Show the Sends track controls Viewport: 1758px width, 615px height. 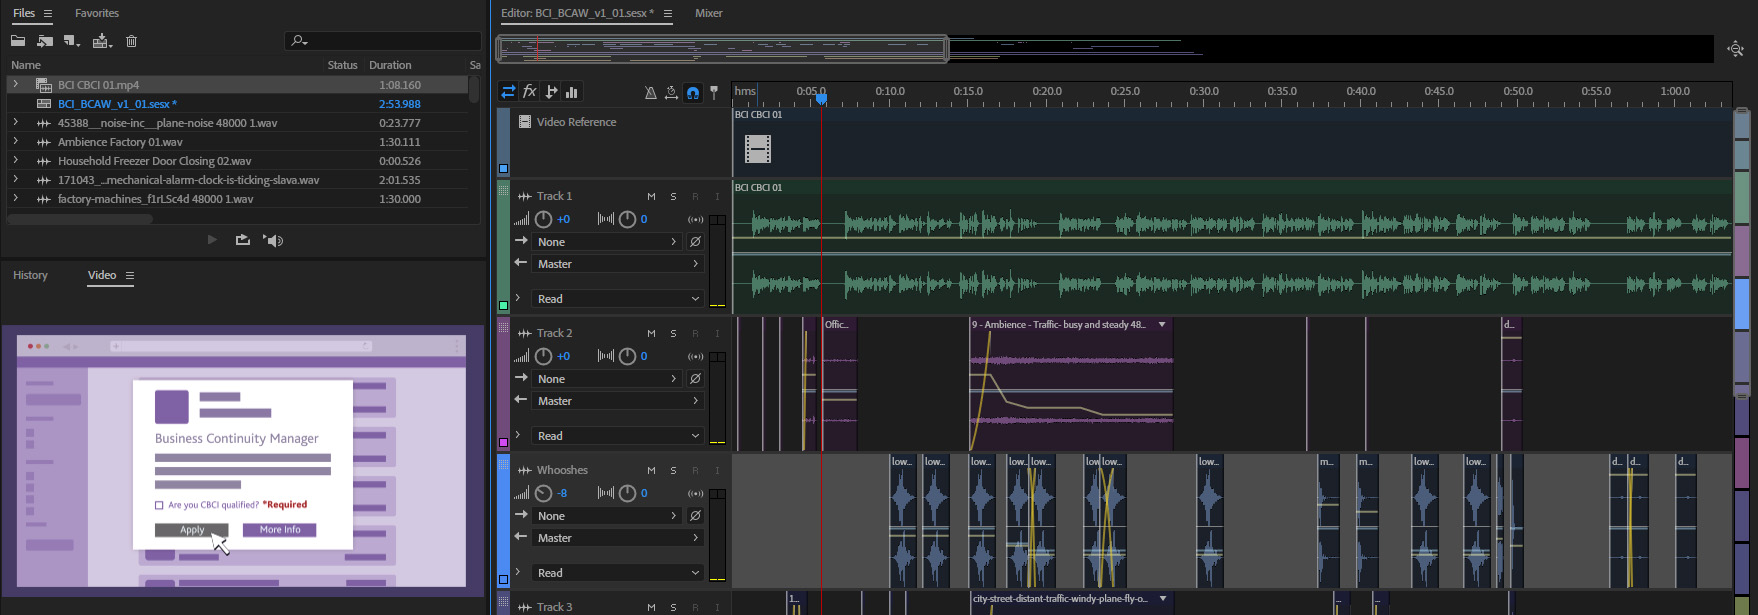pyautogui.click(x=551, y=92)
